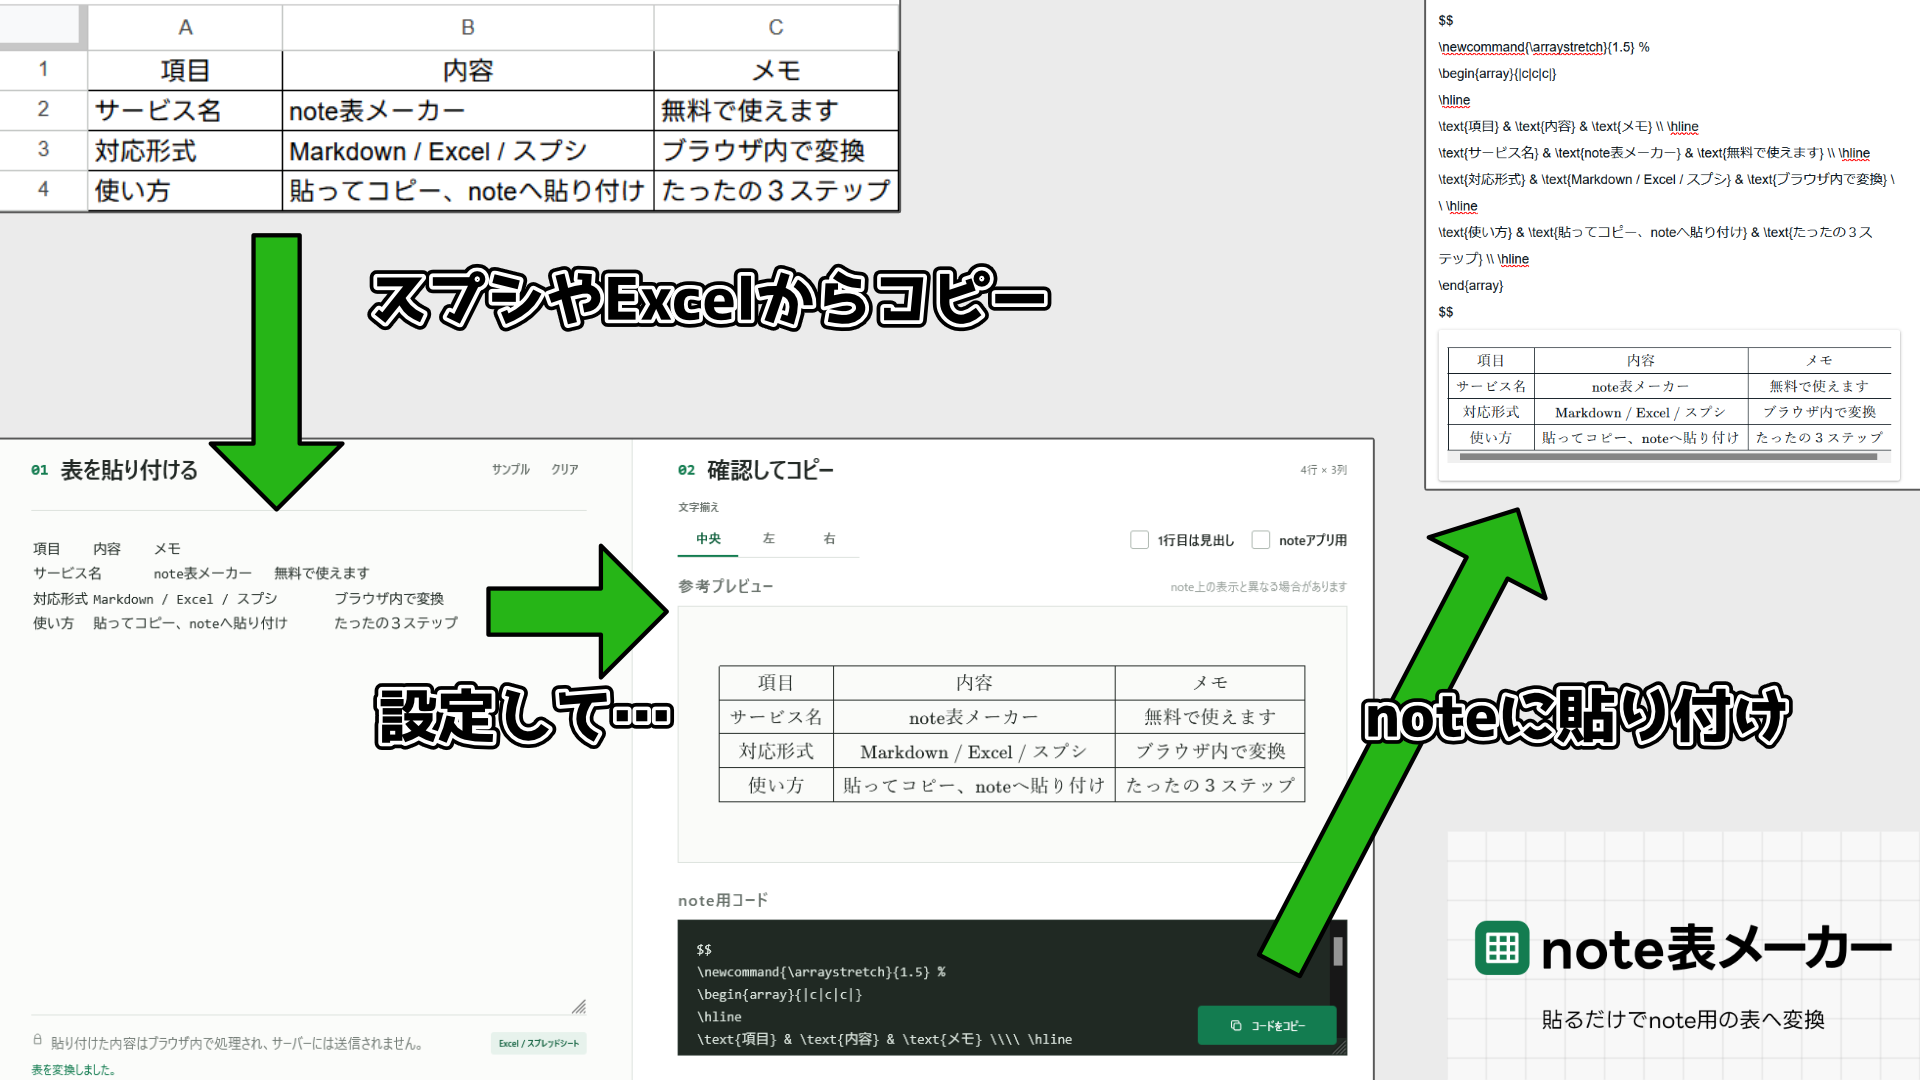
Task: Click note上の表示と異なる場合があります notice
Action: pos(1258,587)
